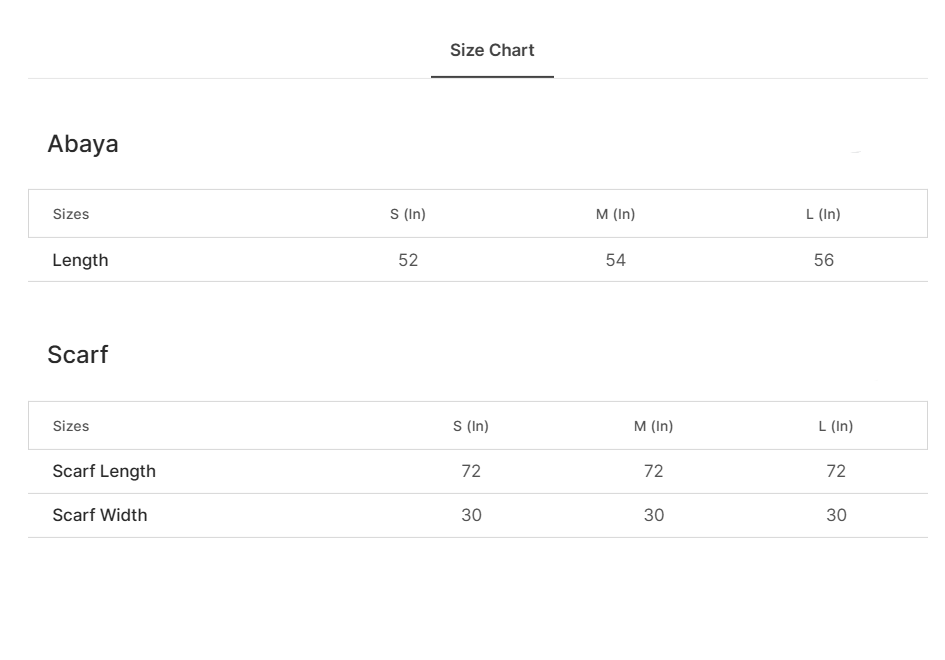Screen dimensions: 945x660
Task: Click the L (In) column in Scarf table
Action: [x=836, y=426]
